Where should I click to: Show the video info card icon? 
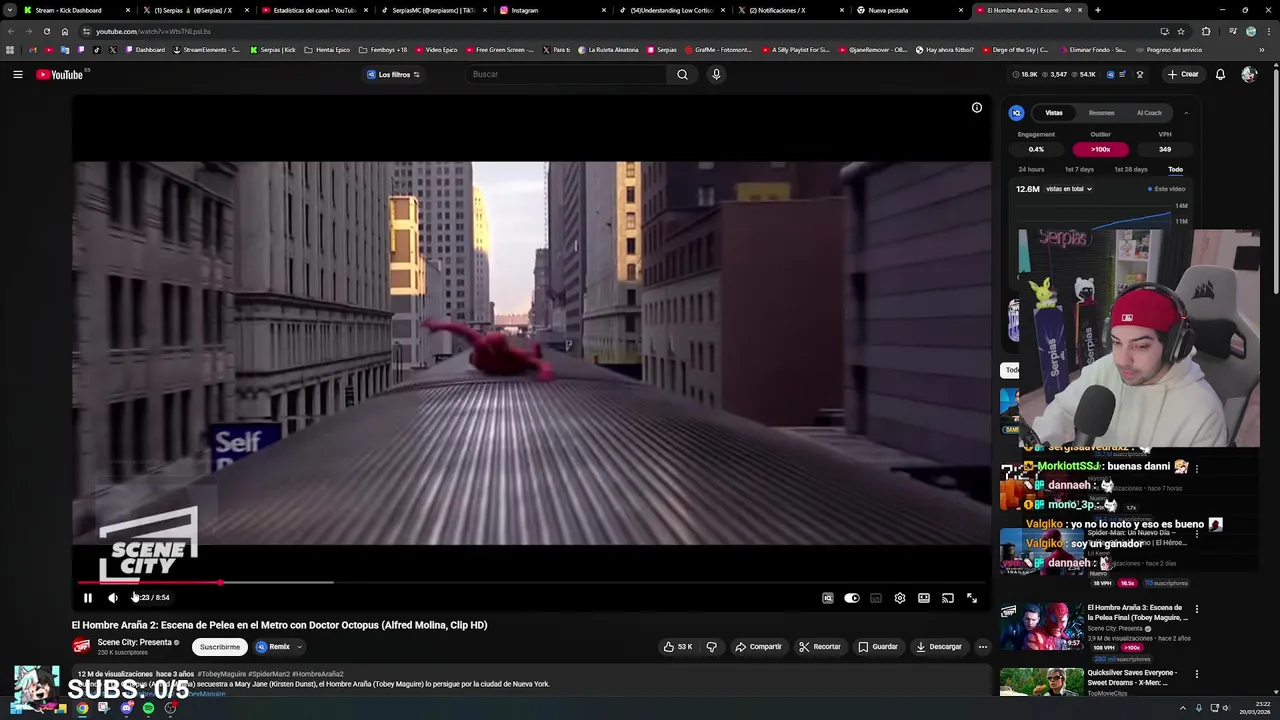[977, 108]
